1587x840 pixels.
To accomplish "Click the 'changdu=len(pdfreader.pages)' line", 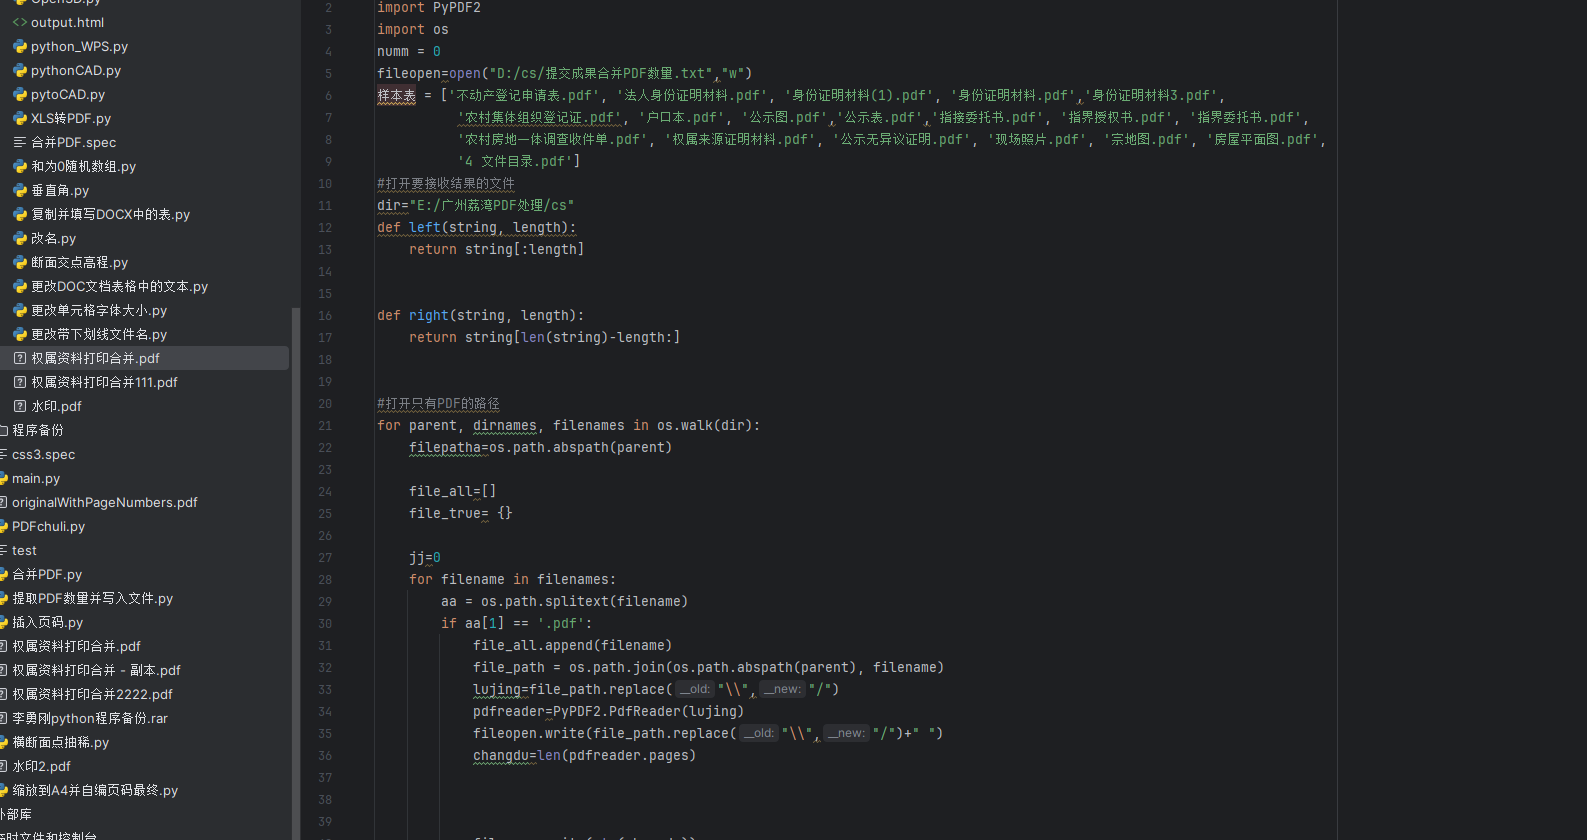I will 585,756.
